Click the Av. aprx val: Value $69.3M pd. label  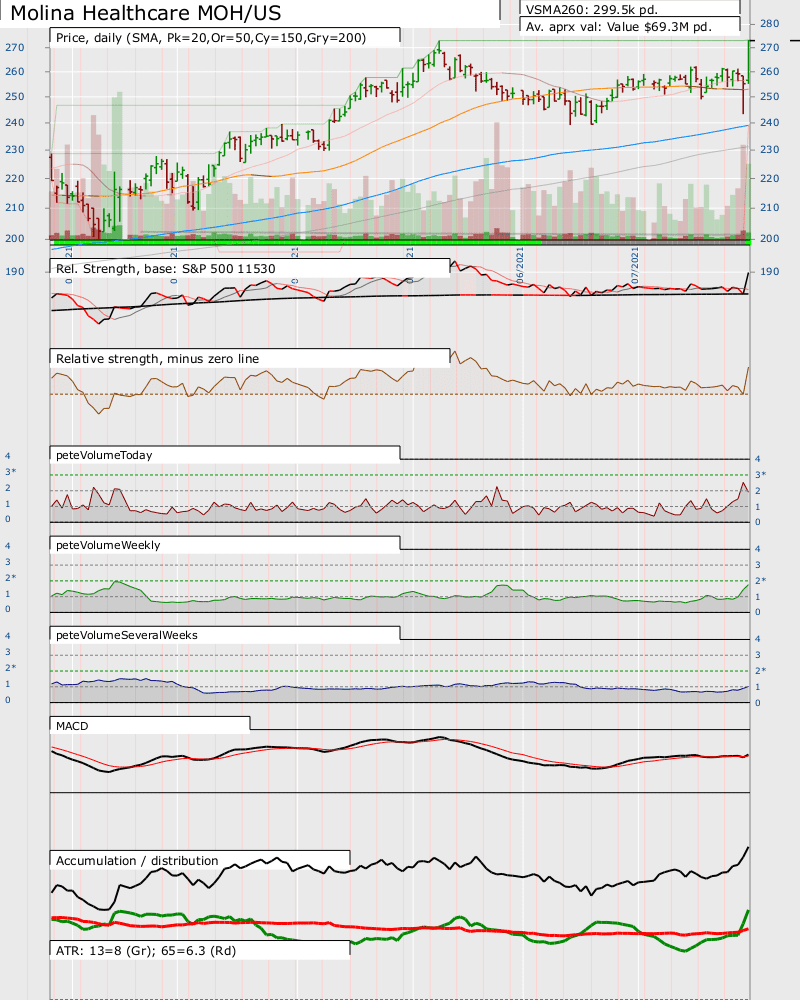(x=618, y=27)
